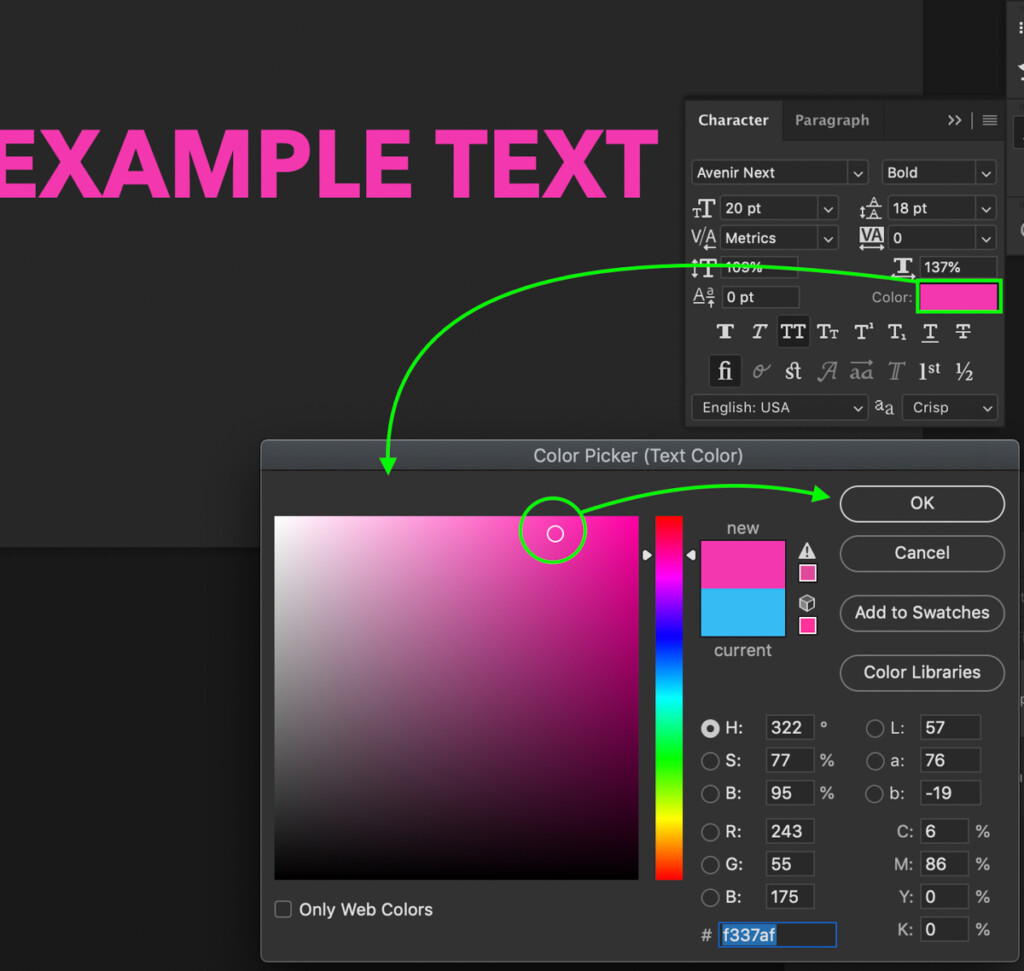Enable Faux Italic style
The width and height of the screenshot is (1024, 971).
pos(759,331)
